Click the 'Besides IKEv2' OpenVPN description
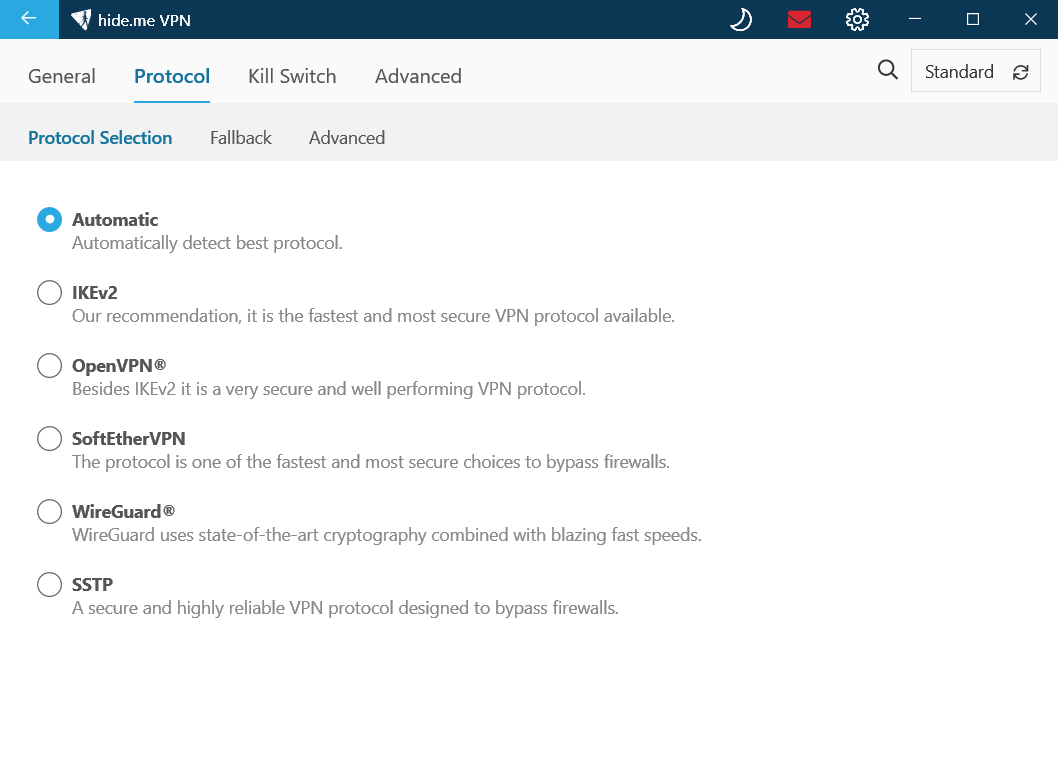 point(329,389)
